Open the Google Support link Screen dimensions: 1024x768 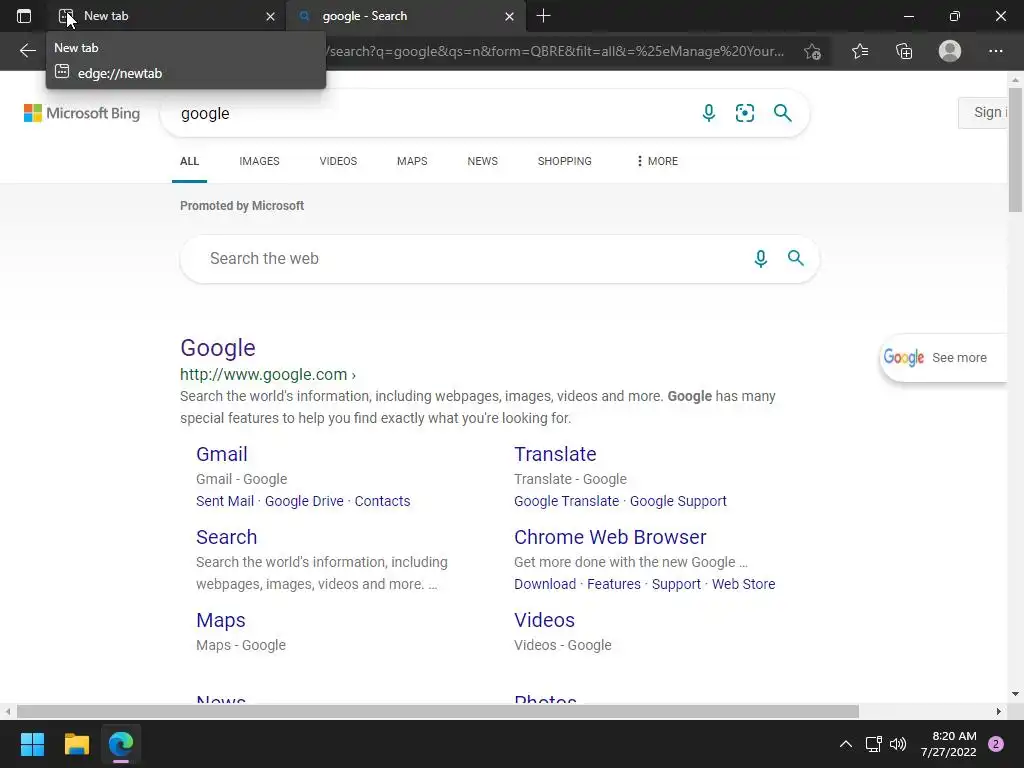click(x=678, y=501)
